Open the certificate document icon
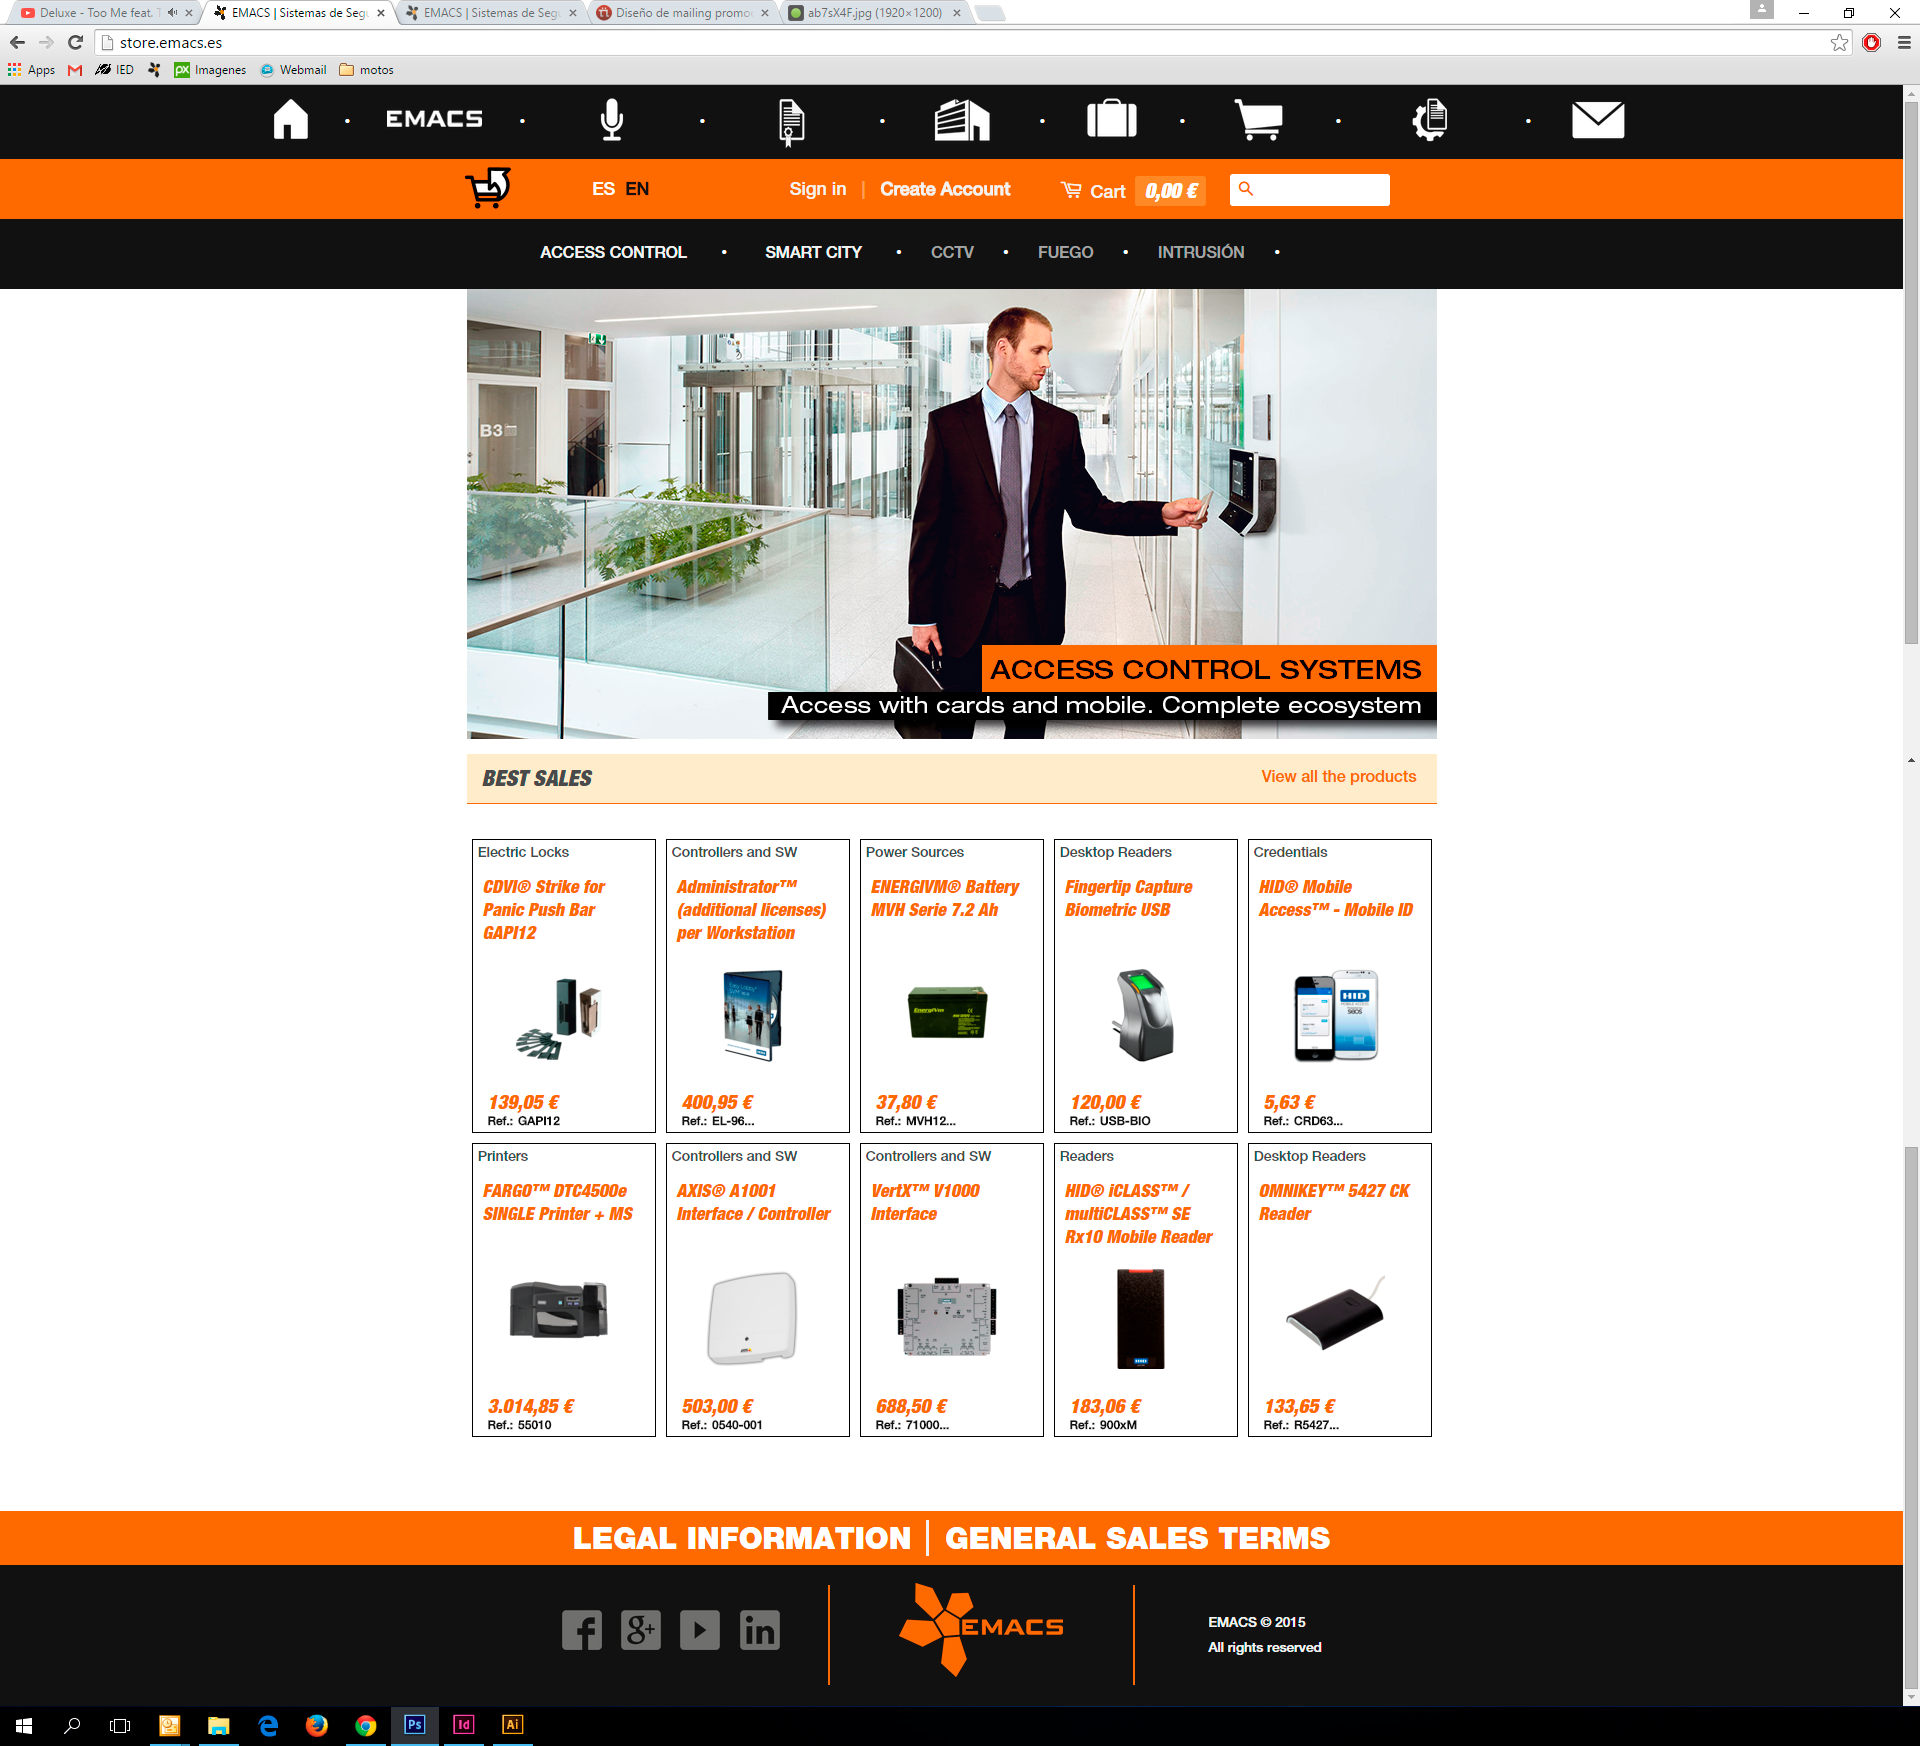The height and width of the screenshot is (1746, 1920). click(x=791, y=122)
